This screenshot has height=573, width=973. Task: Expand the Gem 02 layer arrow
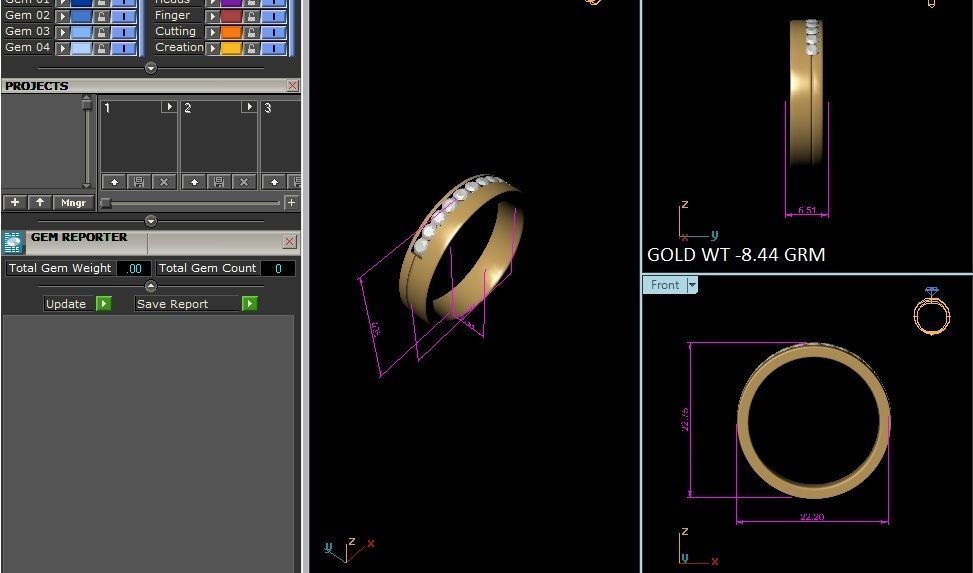click(62, 16)
